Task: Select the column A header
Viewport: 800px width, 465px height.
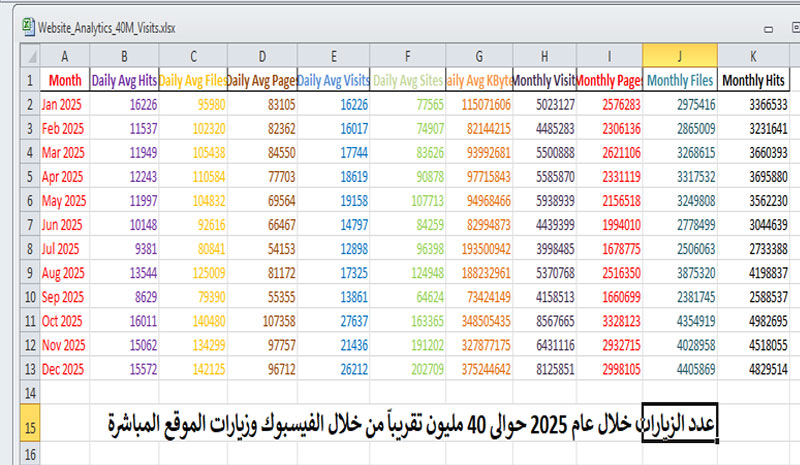Action: tap(65, 55)
